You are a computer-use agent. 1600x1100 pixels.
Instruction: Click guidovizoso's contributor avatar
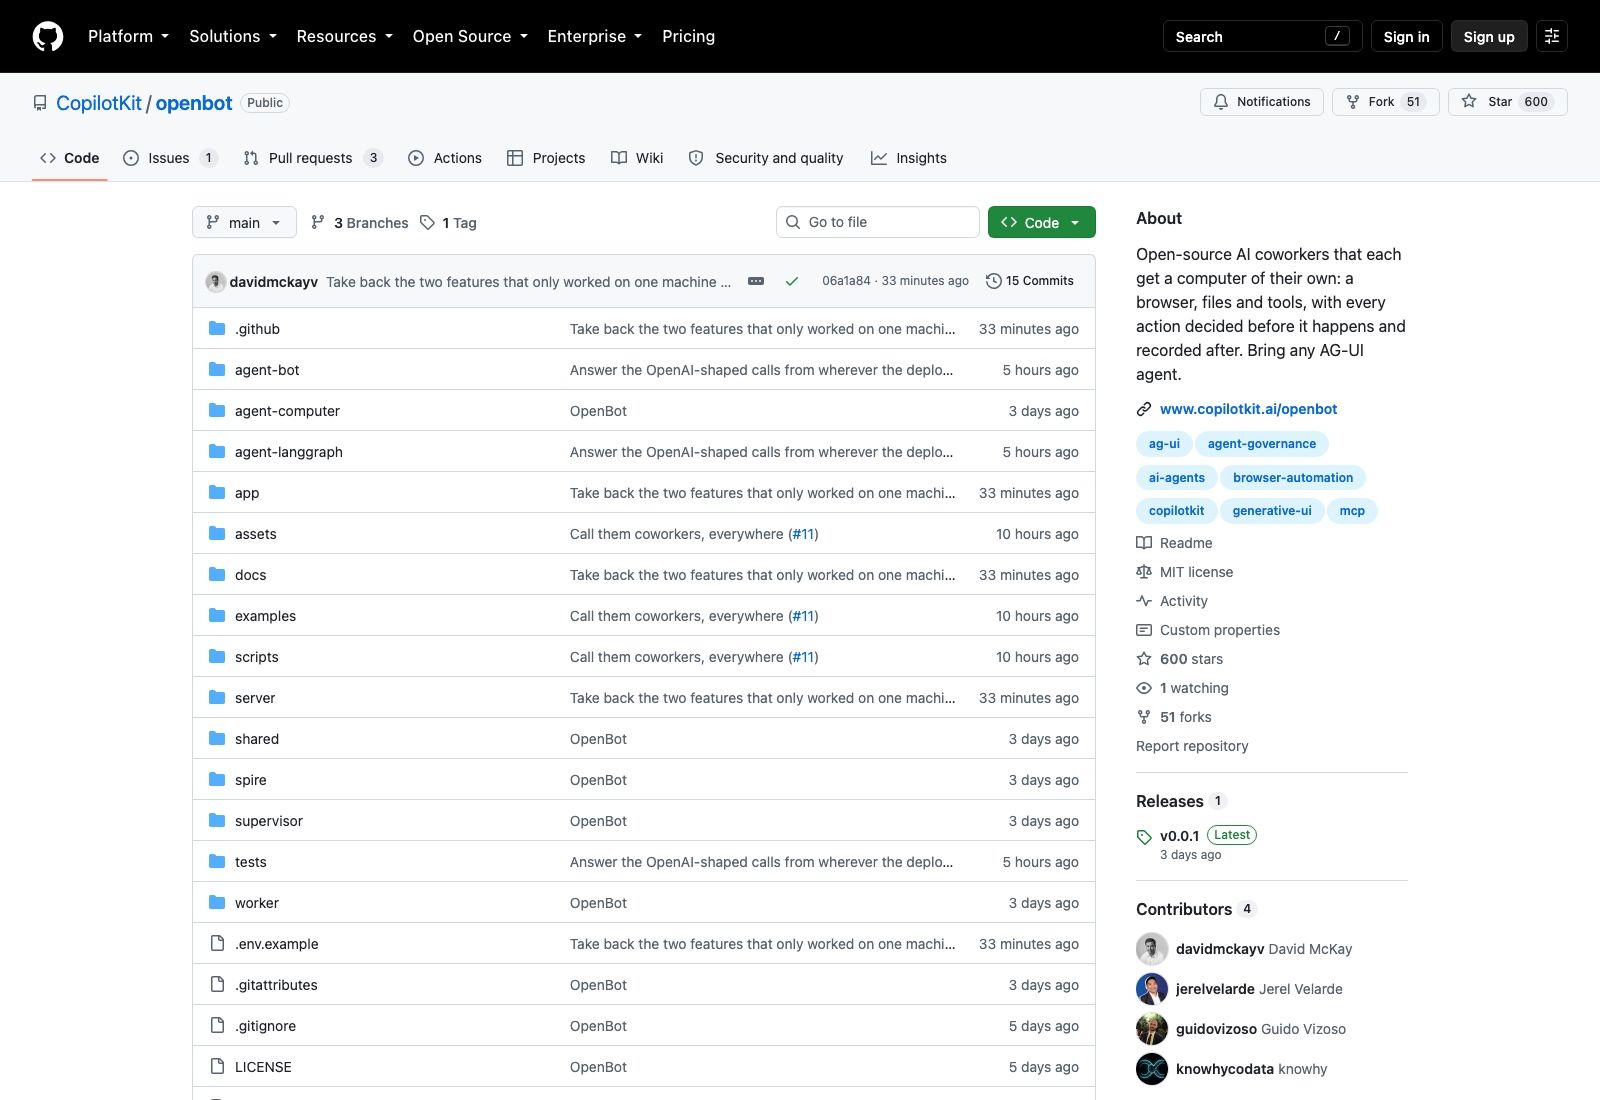[x=1152, y=1029]
